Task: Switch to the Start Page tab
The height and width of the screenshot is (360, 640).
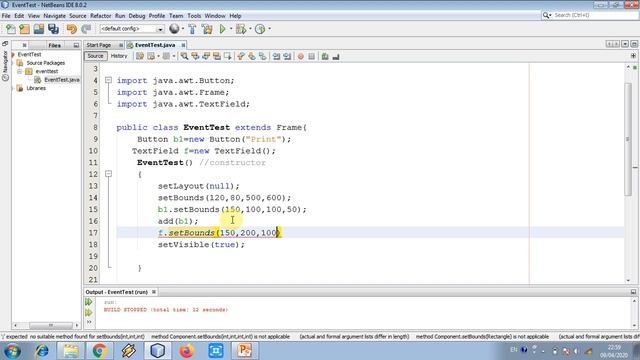Action: (x=99, y=45)
